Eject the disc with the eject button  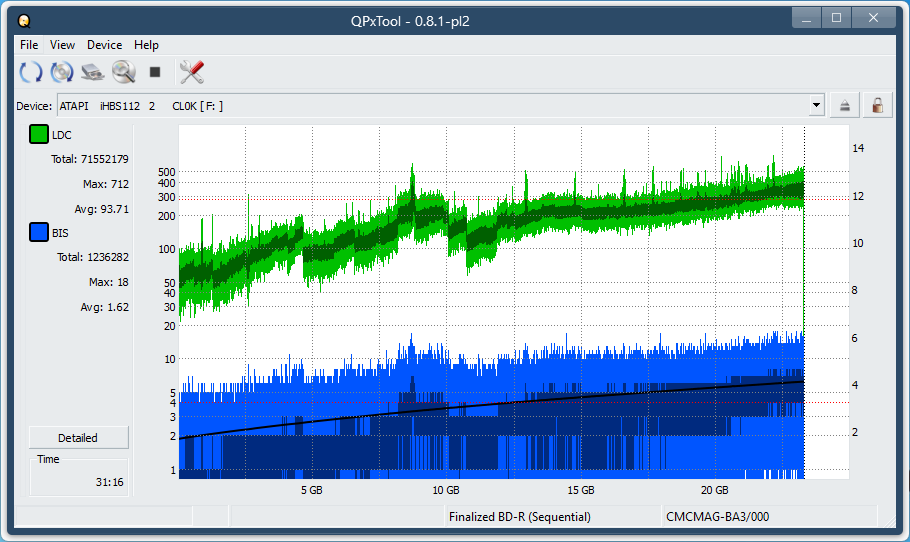[844, 106]
